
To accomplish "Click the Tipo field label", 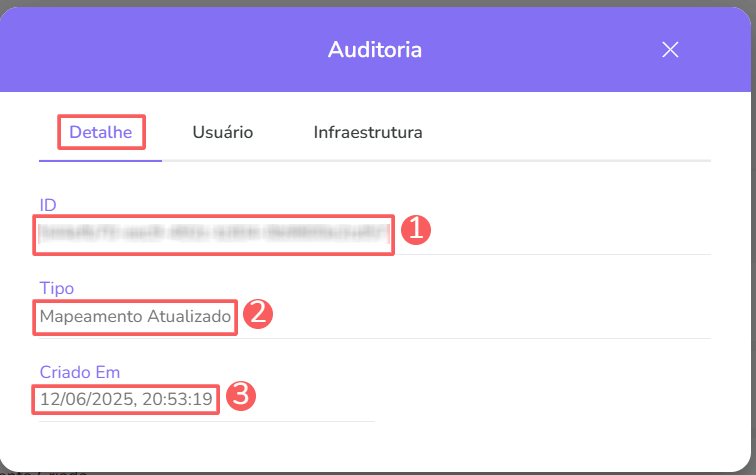I will coord(56,288).
